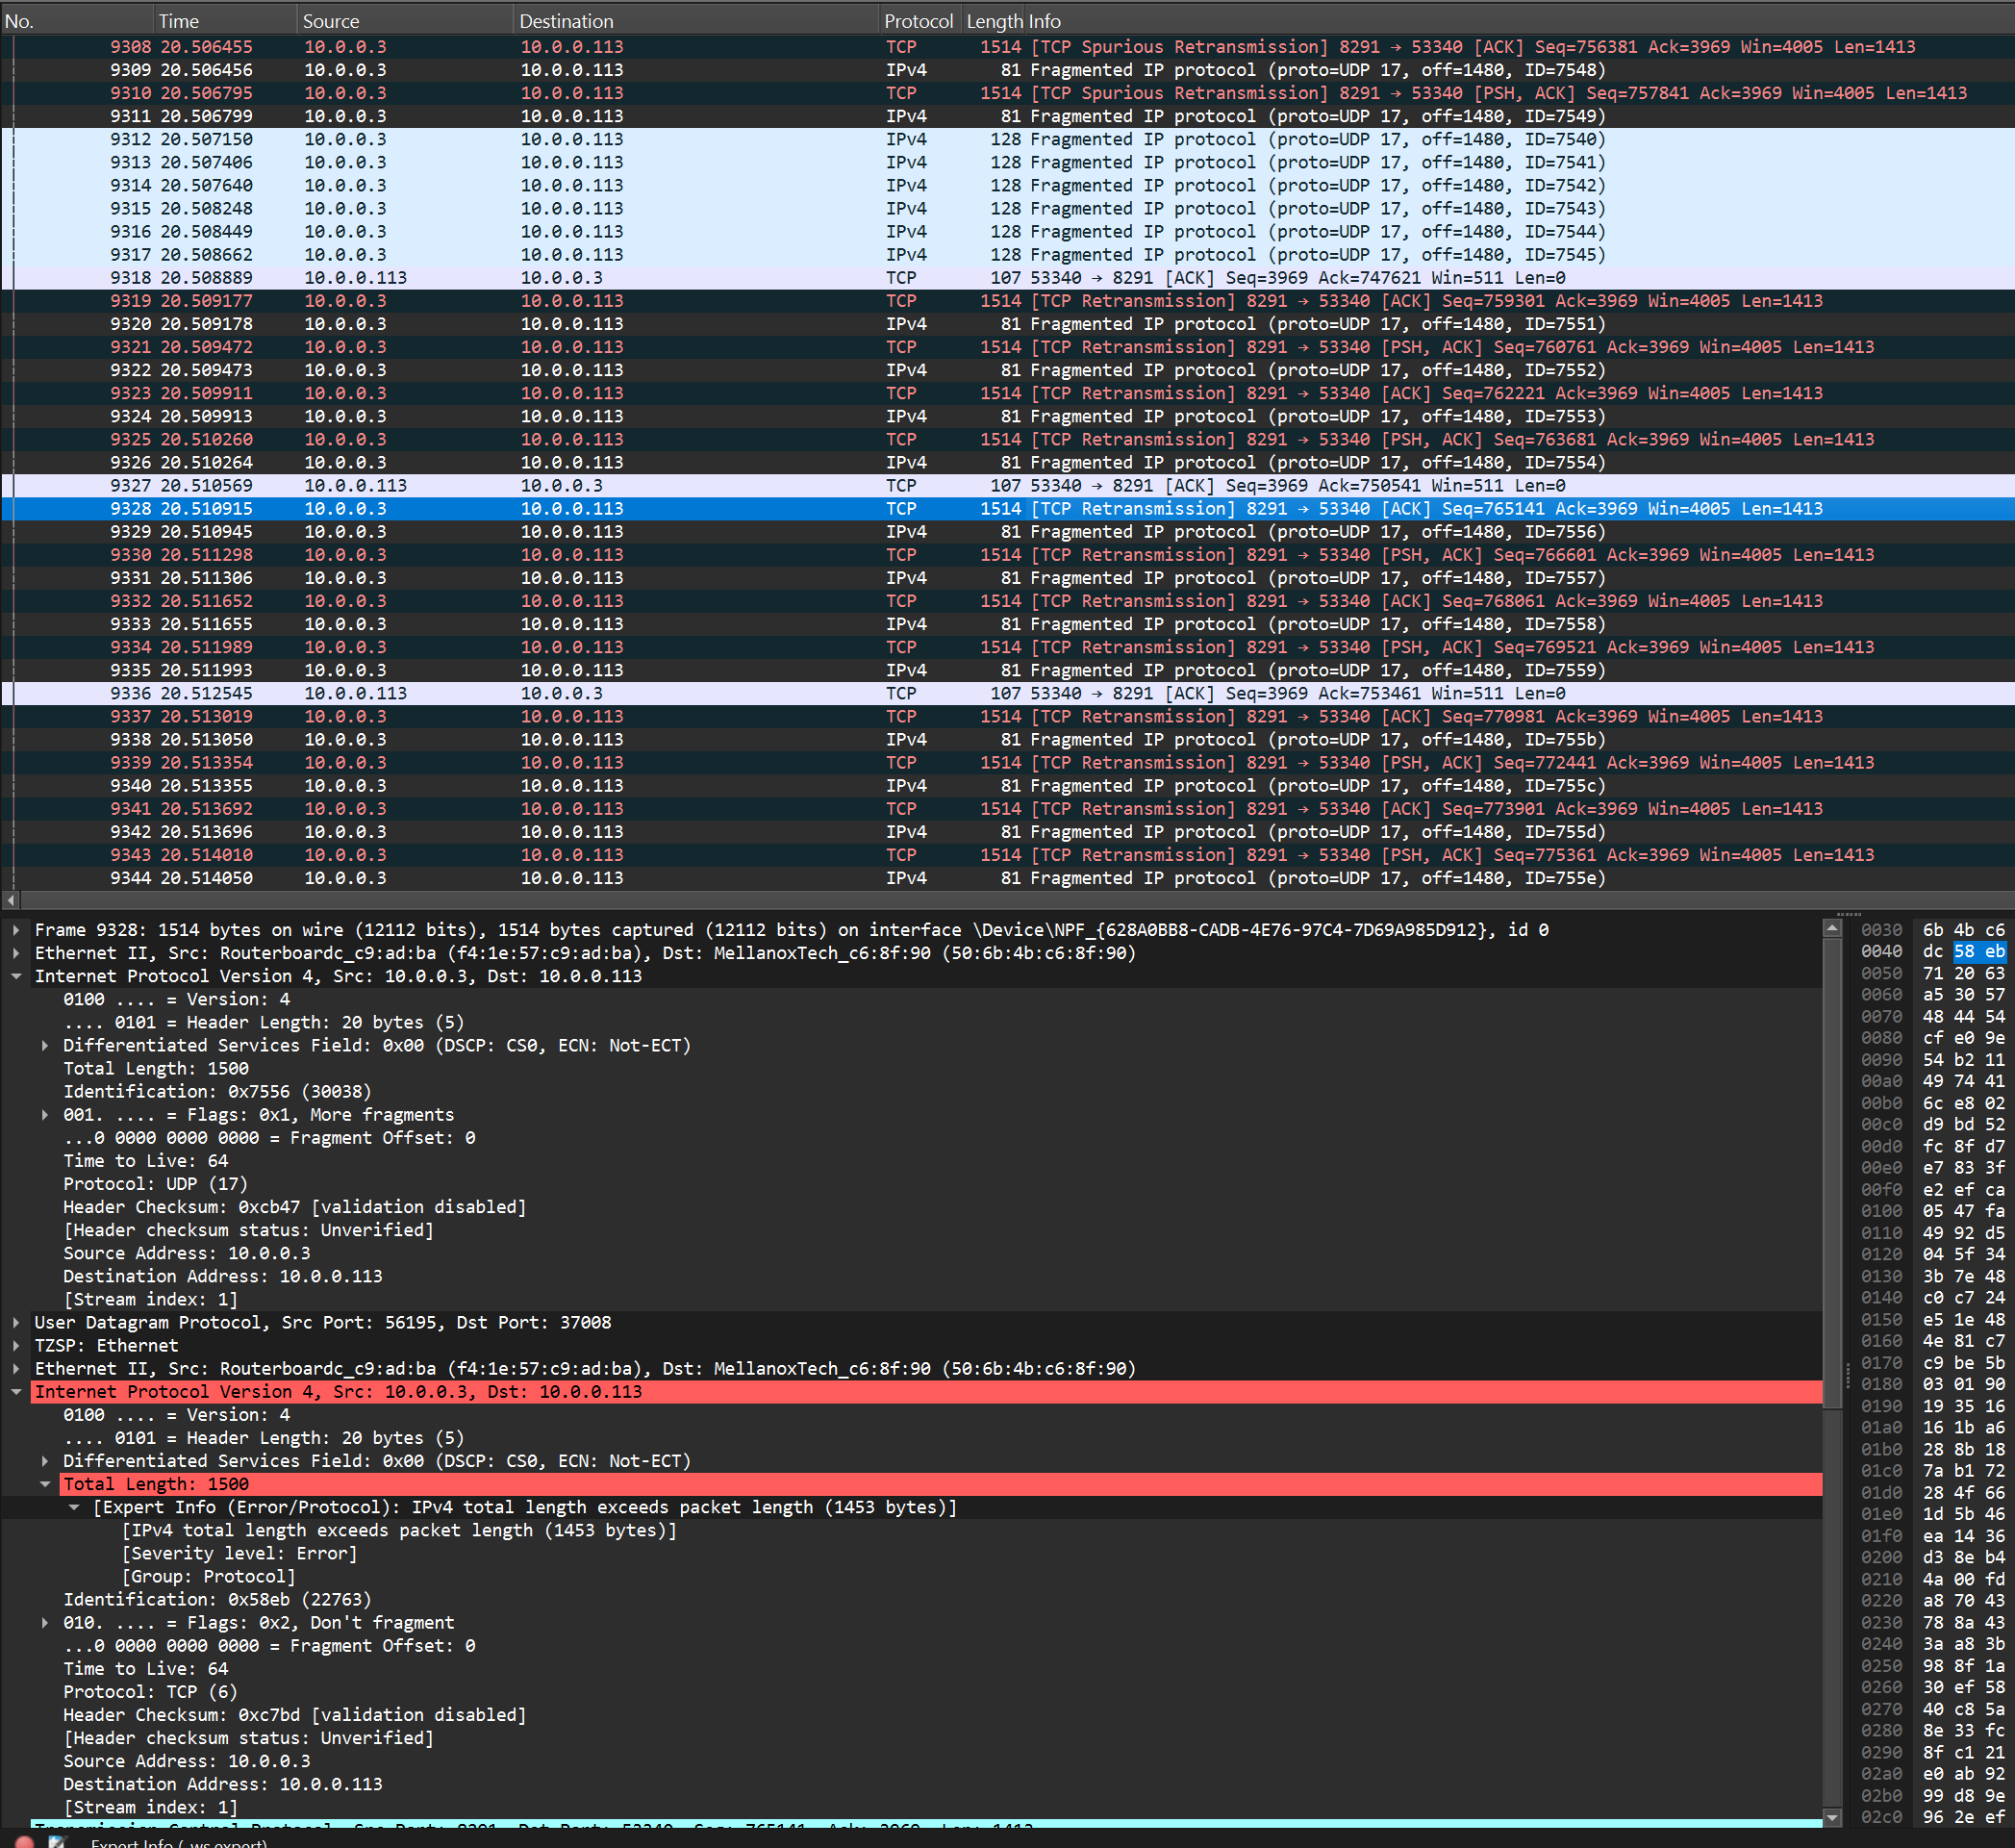Select Group: Protocol line

[x=208, y=1577]
